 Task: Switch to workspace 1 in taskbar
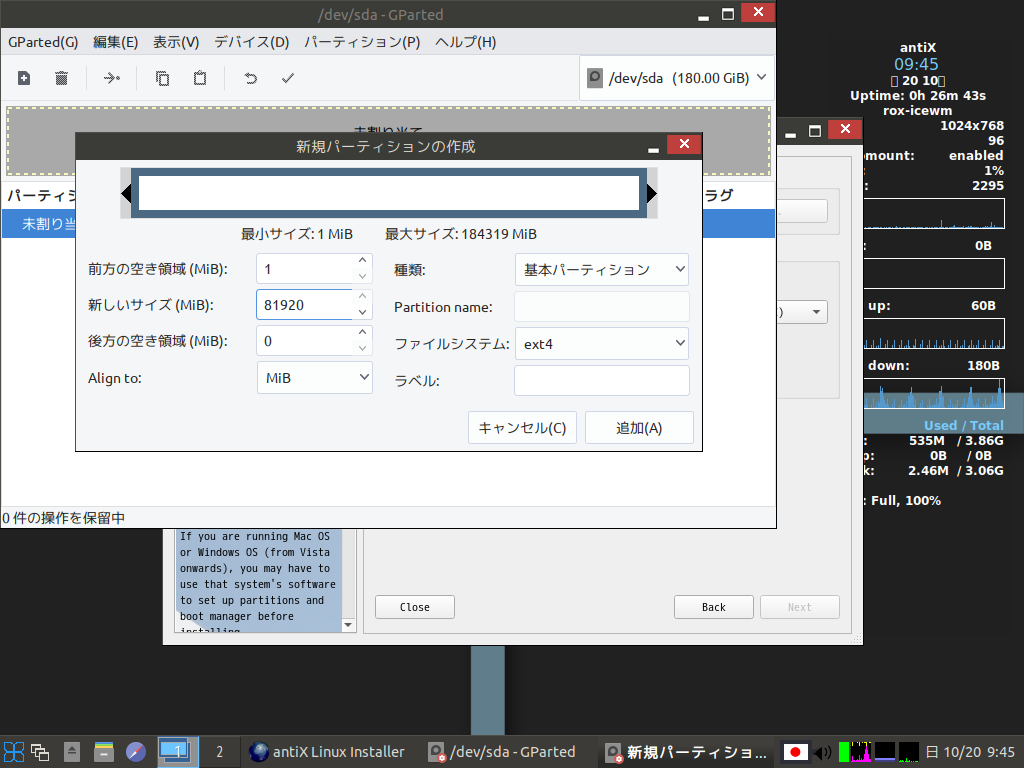click(178, 752)
